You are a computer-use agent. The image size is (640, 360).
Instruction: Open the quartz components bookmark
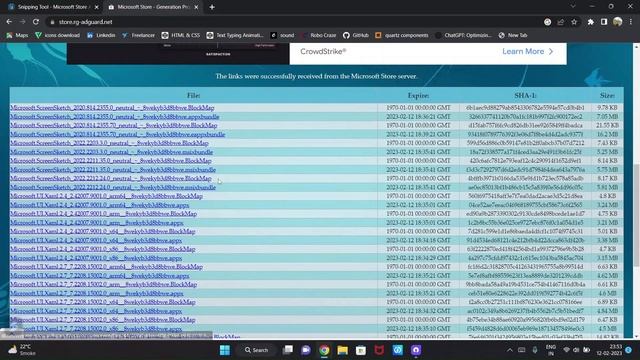pos(402,35)
